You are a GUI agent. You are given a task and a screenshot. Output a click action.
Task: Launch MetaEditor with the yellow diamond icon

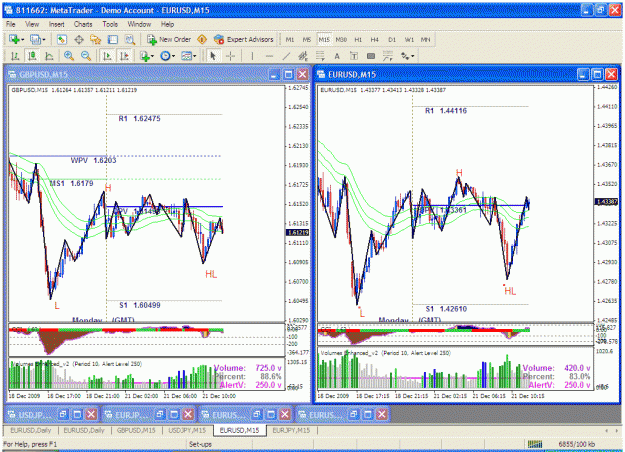coord(202,39)
